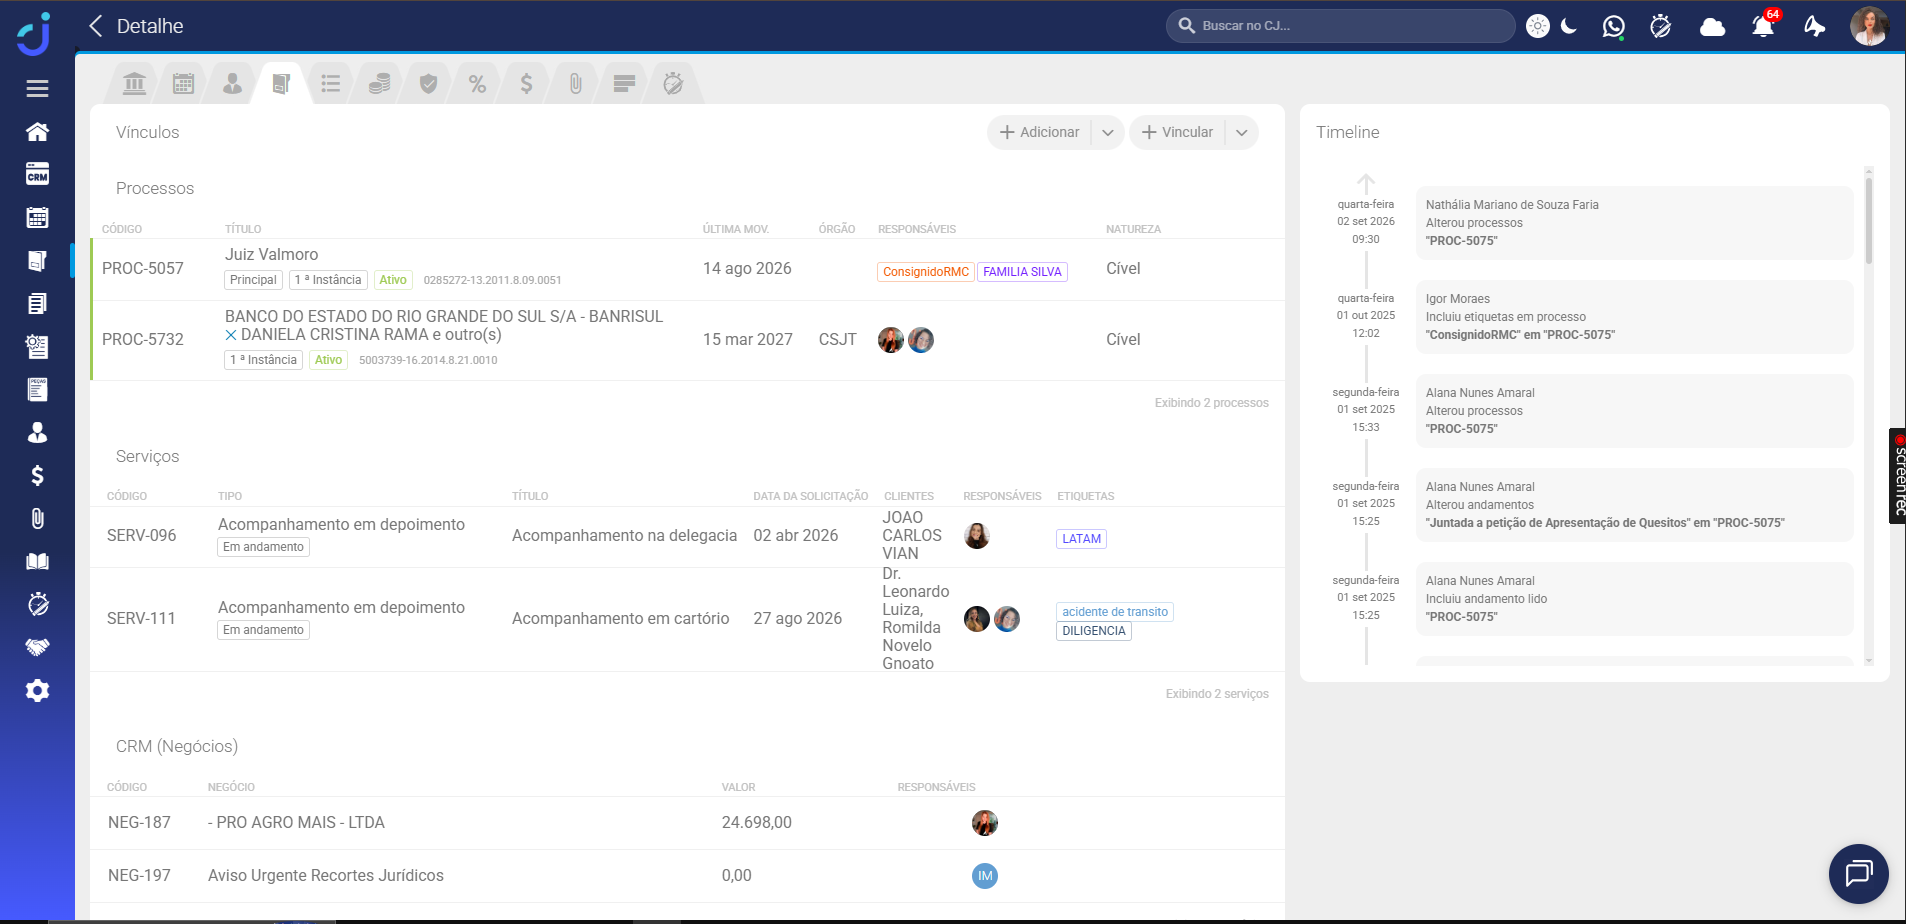Switch to light mode sun icon
1906x924 pixels.
pos(1538,26)
